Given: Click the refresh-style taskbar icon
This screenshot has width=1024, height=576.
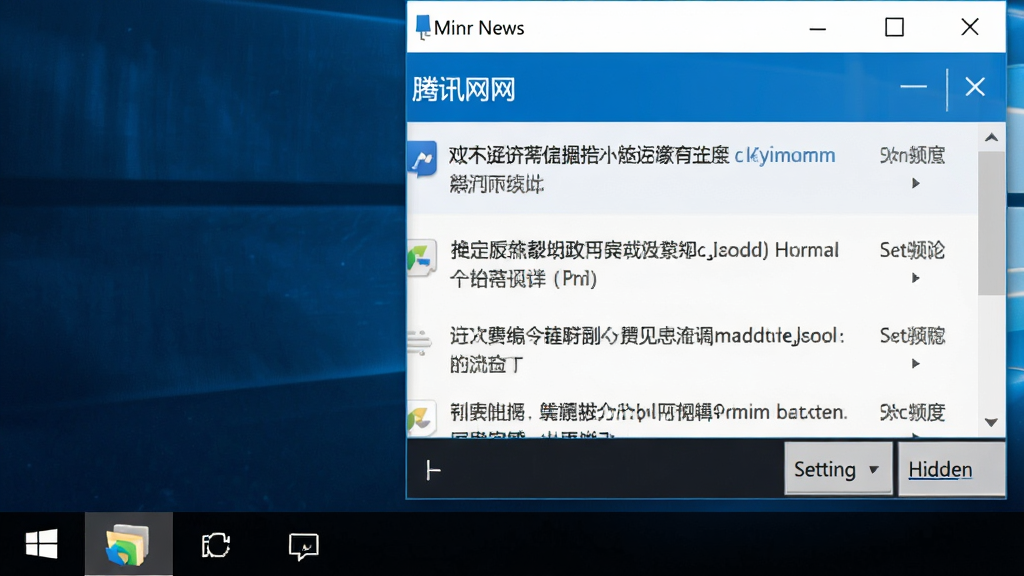Looking at the screenshot, I should pyautogui.click(x=216, y=545).
